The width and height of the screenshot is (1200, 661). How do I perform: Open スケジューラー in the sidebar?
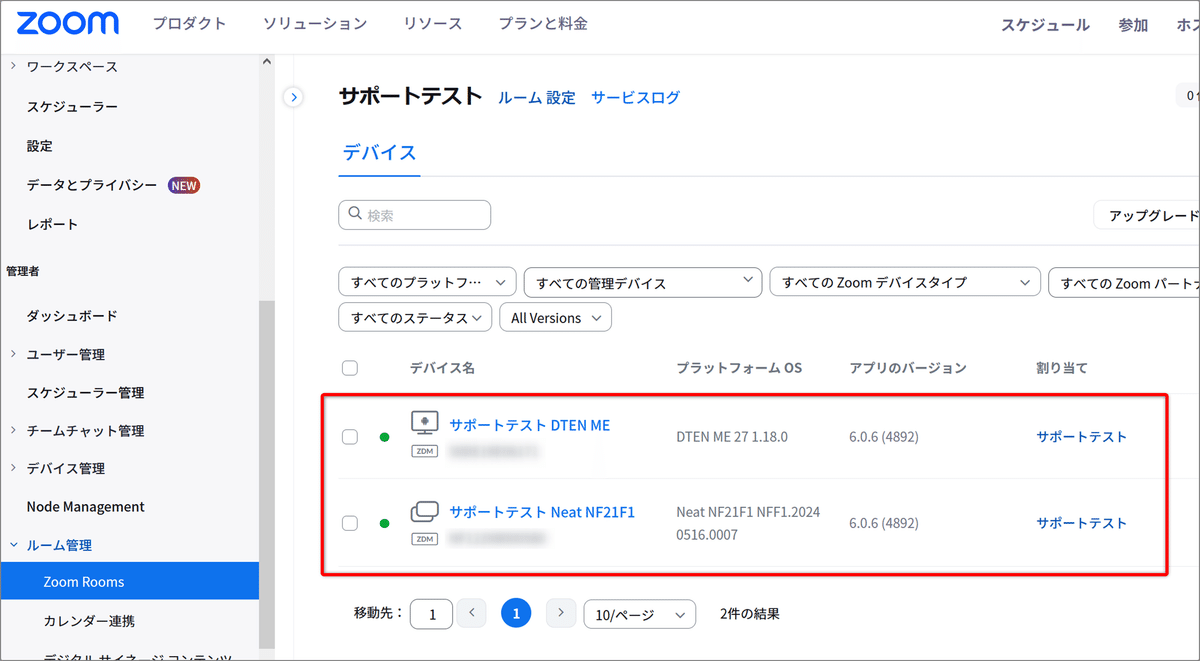point(72,106)
